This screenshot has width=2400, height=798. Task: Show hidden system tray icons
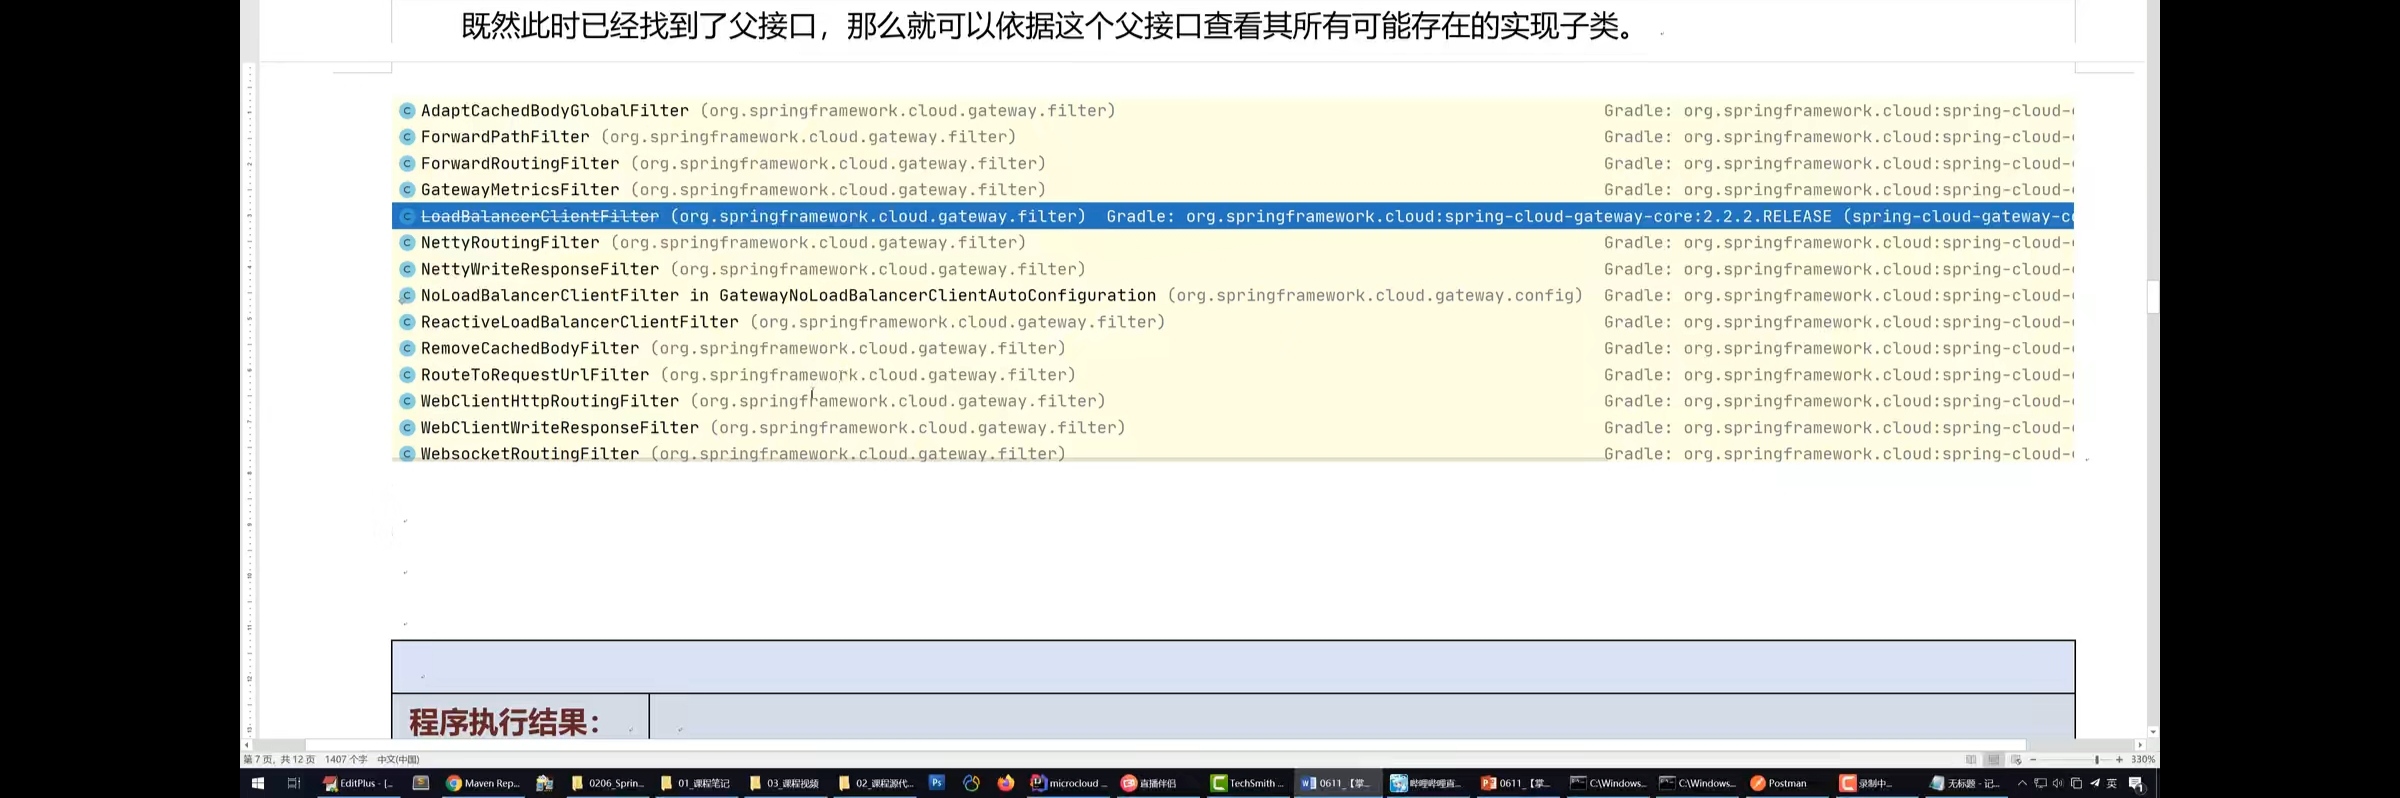(2022, 783)
